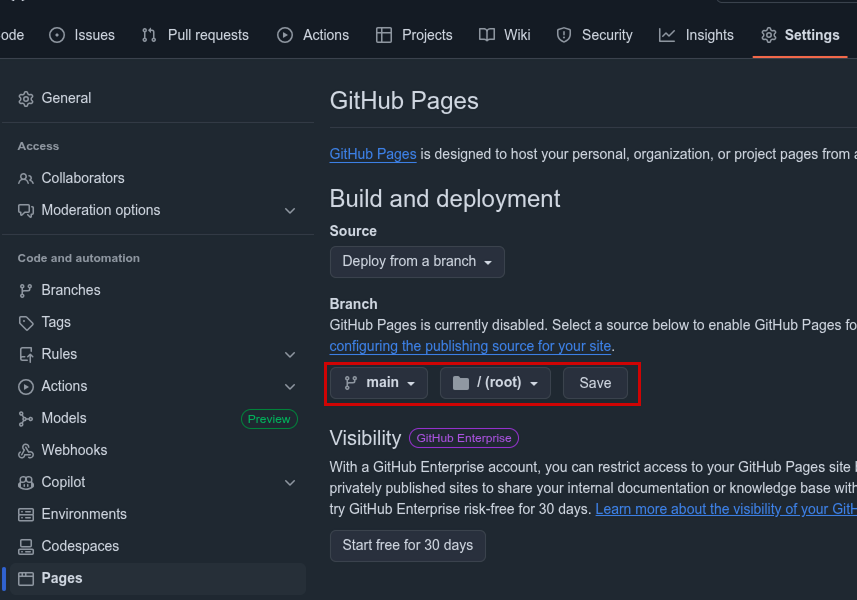Open the Issues tab
Image resolution: width=857 pixels, height=600 pixels.
82,35
